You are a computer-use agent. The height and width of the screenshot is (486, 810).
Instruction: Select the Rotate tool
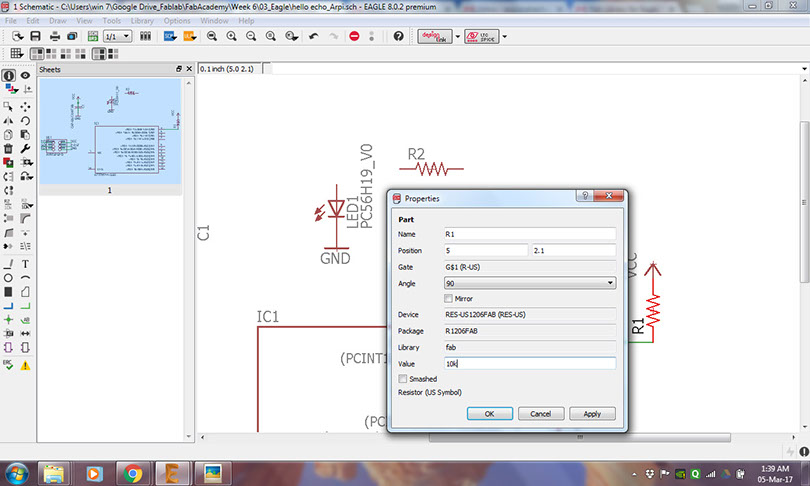tap(25, 121)
